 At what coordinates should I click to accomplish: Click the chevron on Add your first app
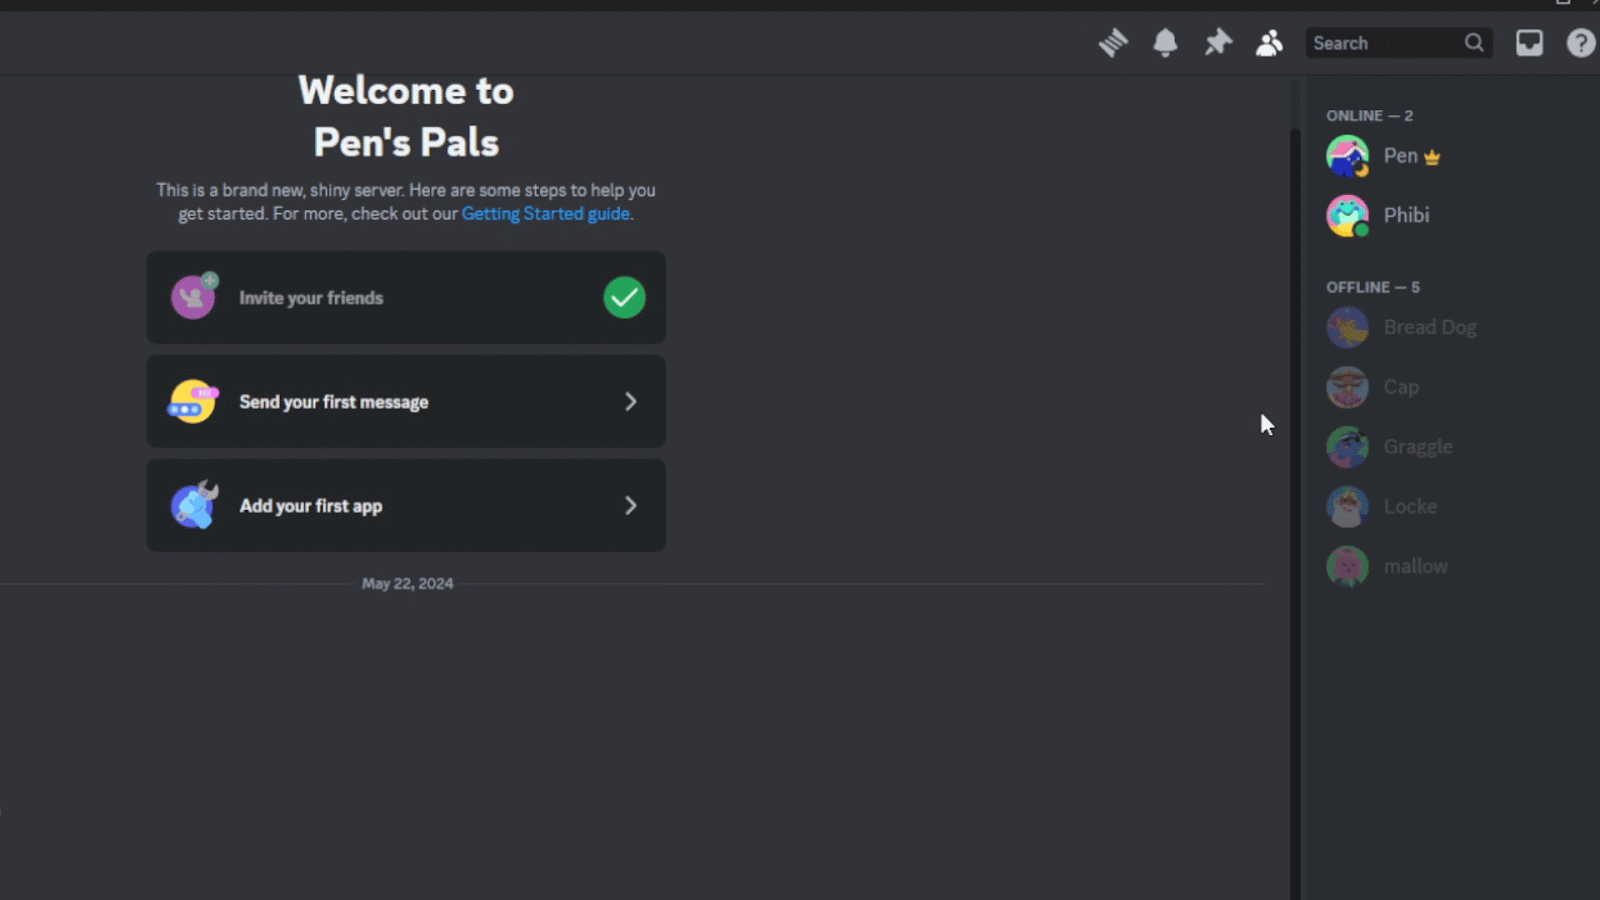(x=631, y=506)
